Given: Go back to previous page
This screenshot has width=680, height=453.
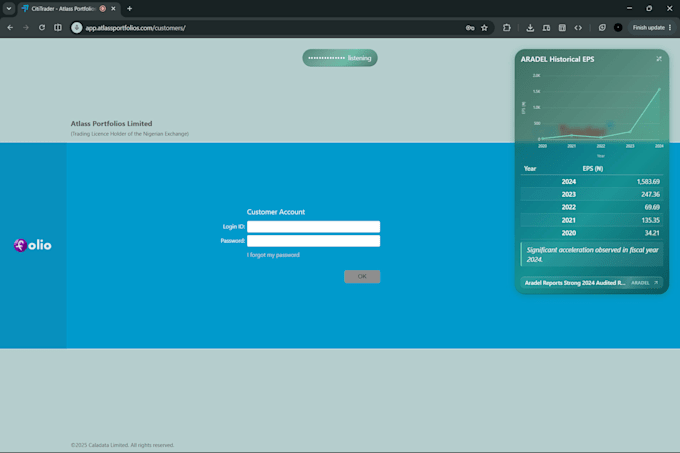Looking at the screenshot, I should click(x=10, y=28).
